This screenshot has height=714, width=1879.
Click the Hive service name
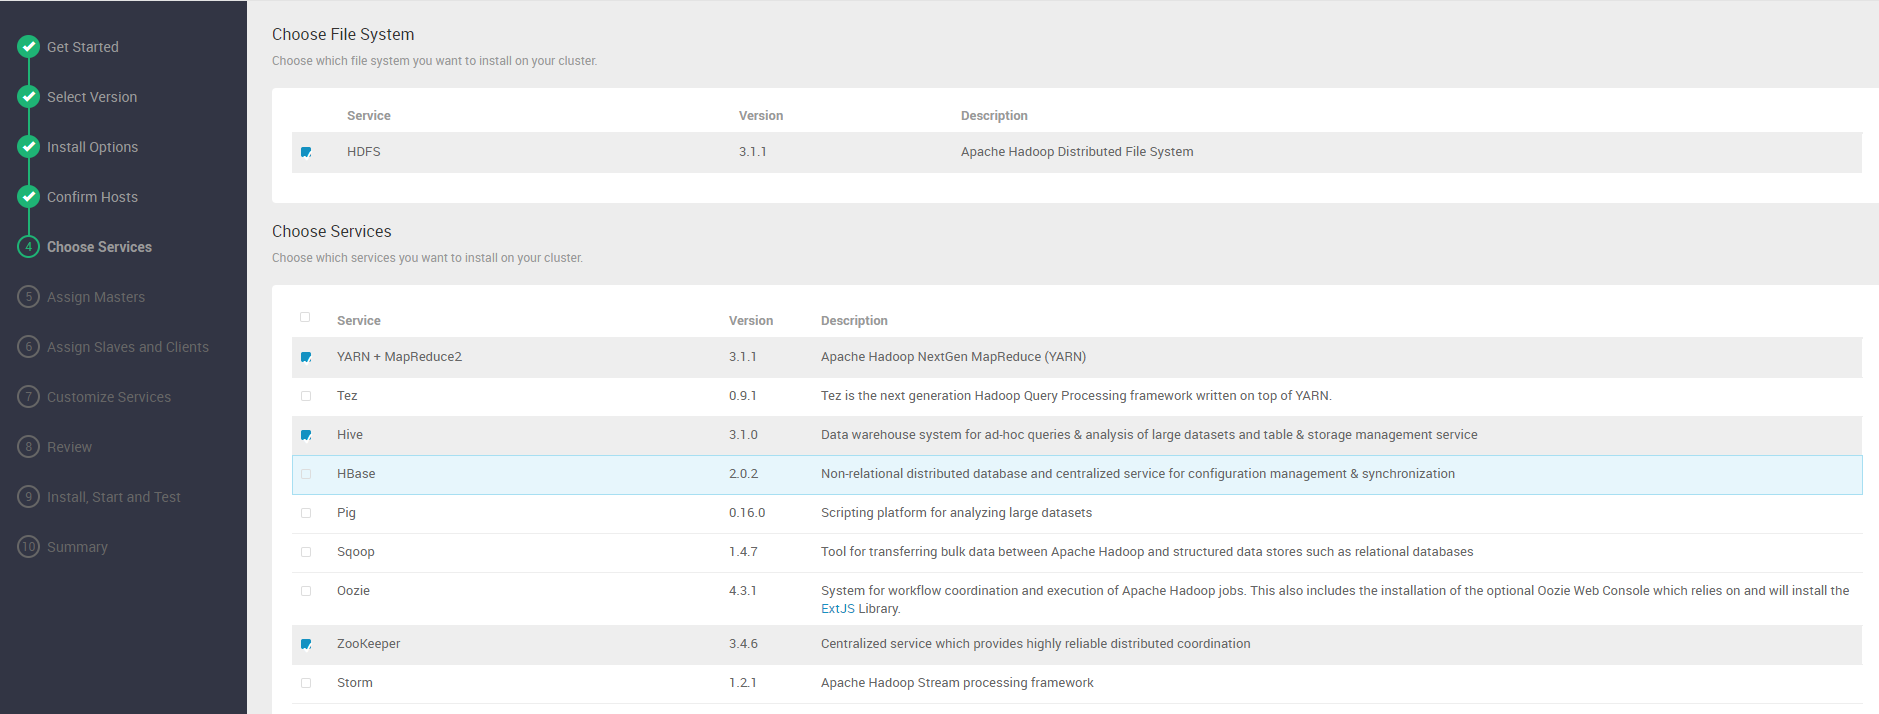[x=350, y=435]
